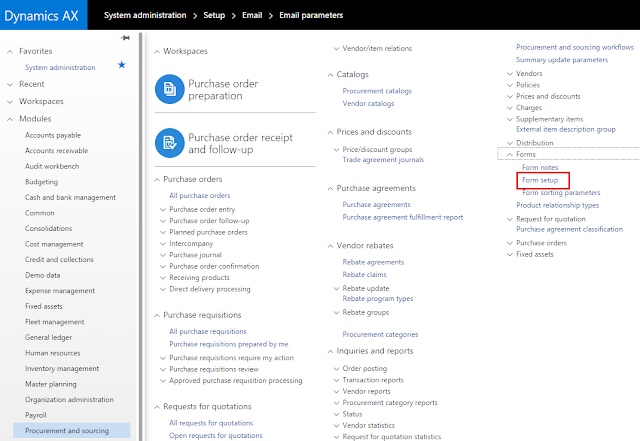The width and height of the screenshot is (640, 441).
Task: Open the Purchase order preparation workspace icon
Action: [170, 89]
